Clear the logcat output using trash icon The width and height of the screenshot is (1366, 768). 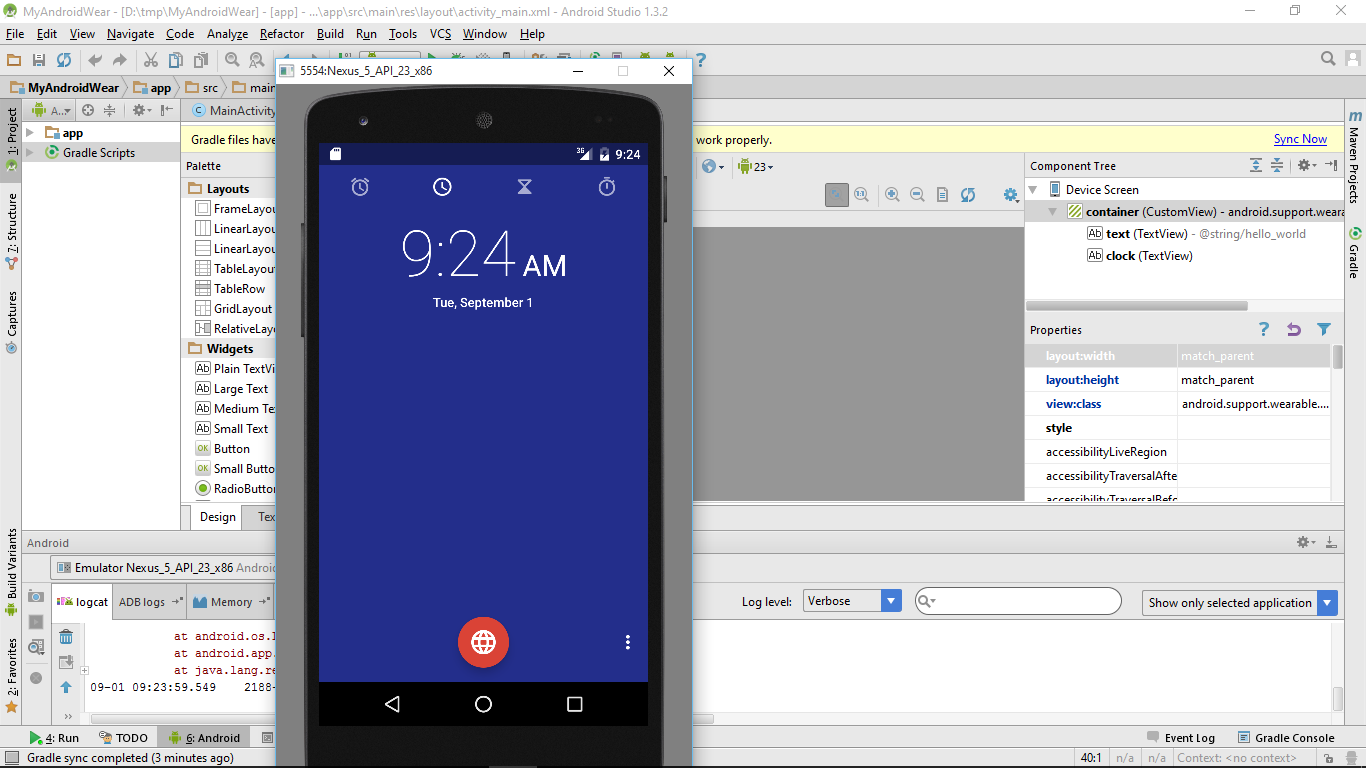(x=66, y=636)
